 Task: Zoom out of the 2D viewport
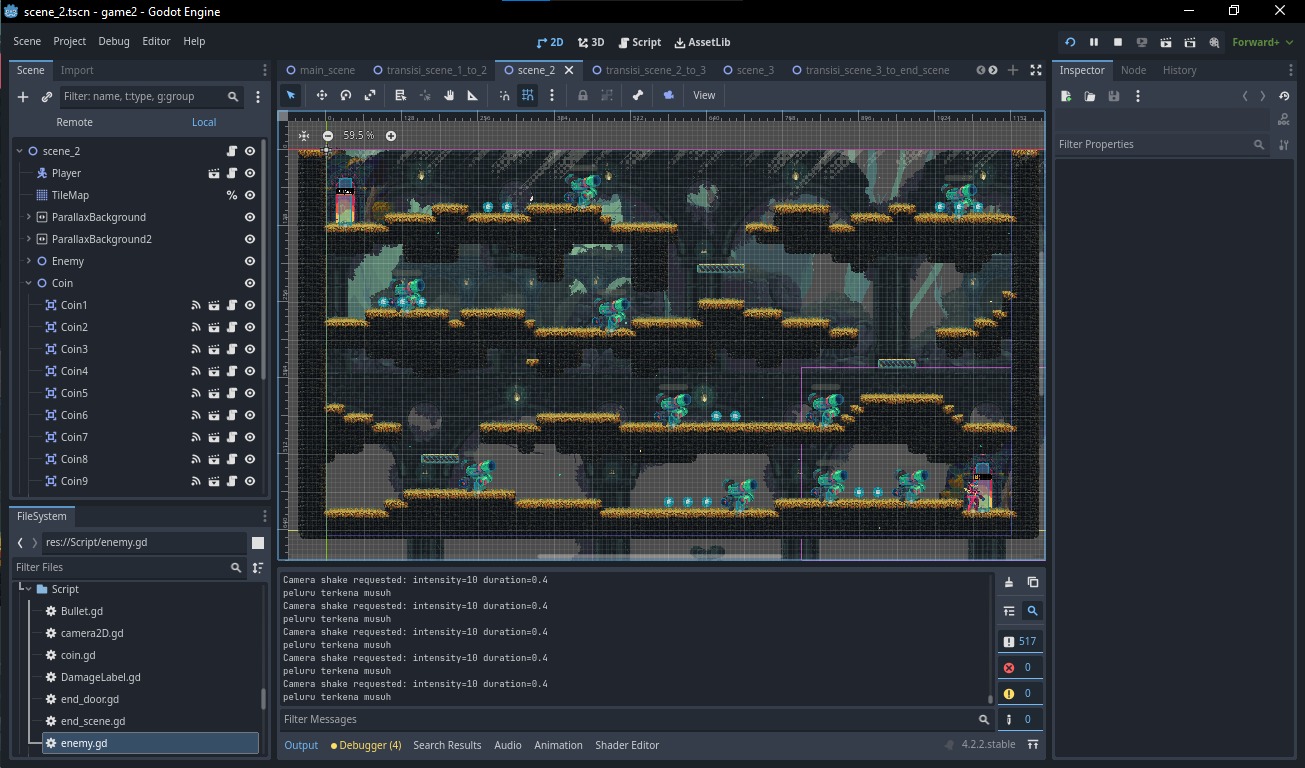pyautogui.click(x=328, y=136)
